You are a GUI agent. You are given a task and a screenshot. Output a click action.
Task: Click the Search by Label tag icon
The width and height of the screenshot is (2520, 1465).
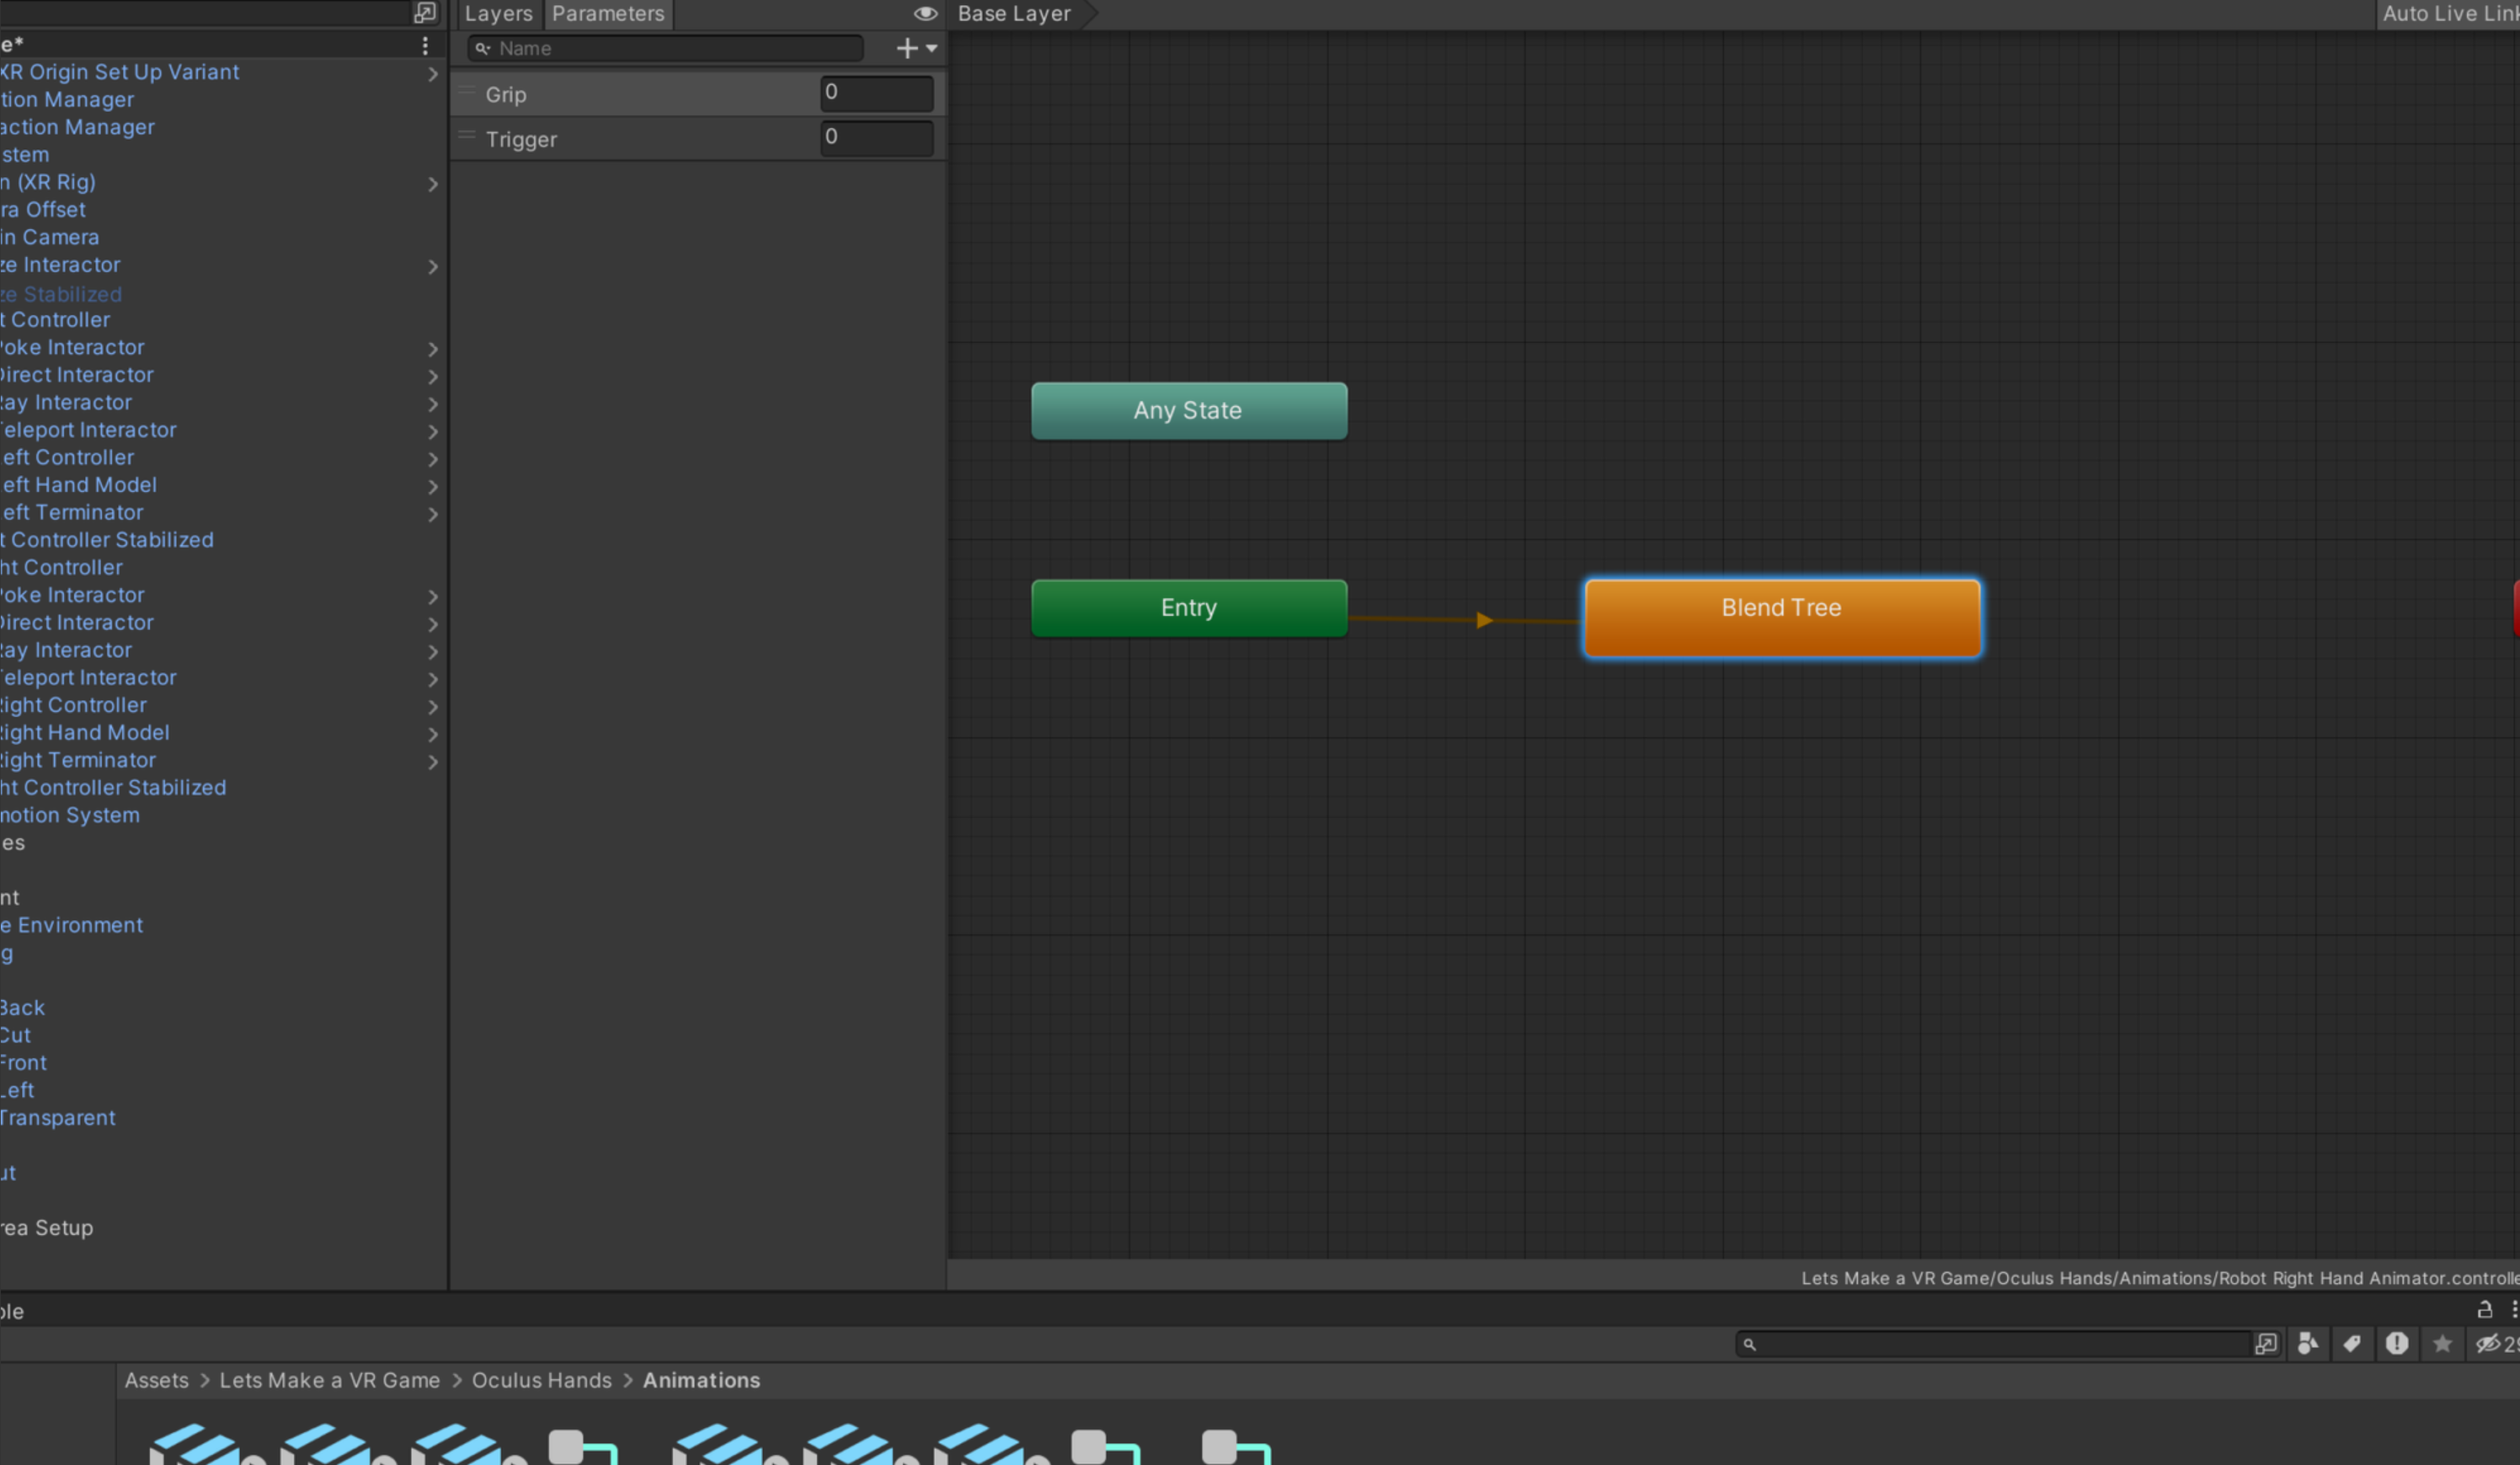(x=2352, y=1344)
